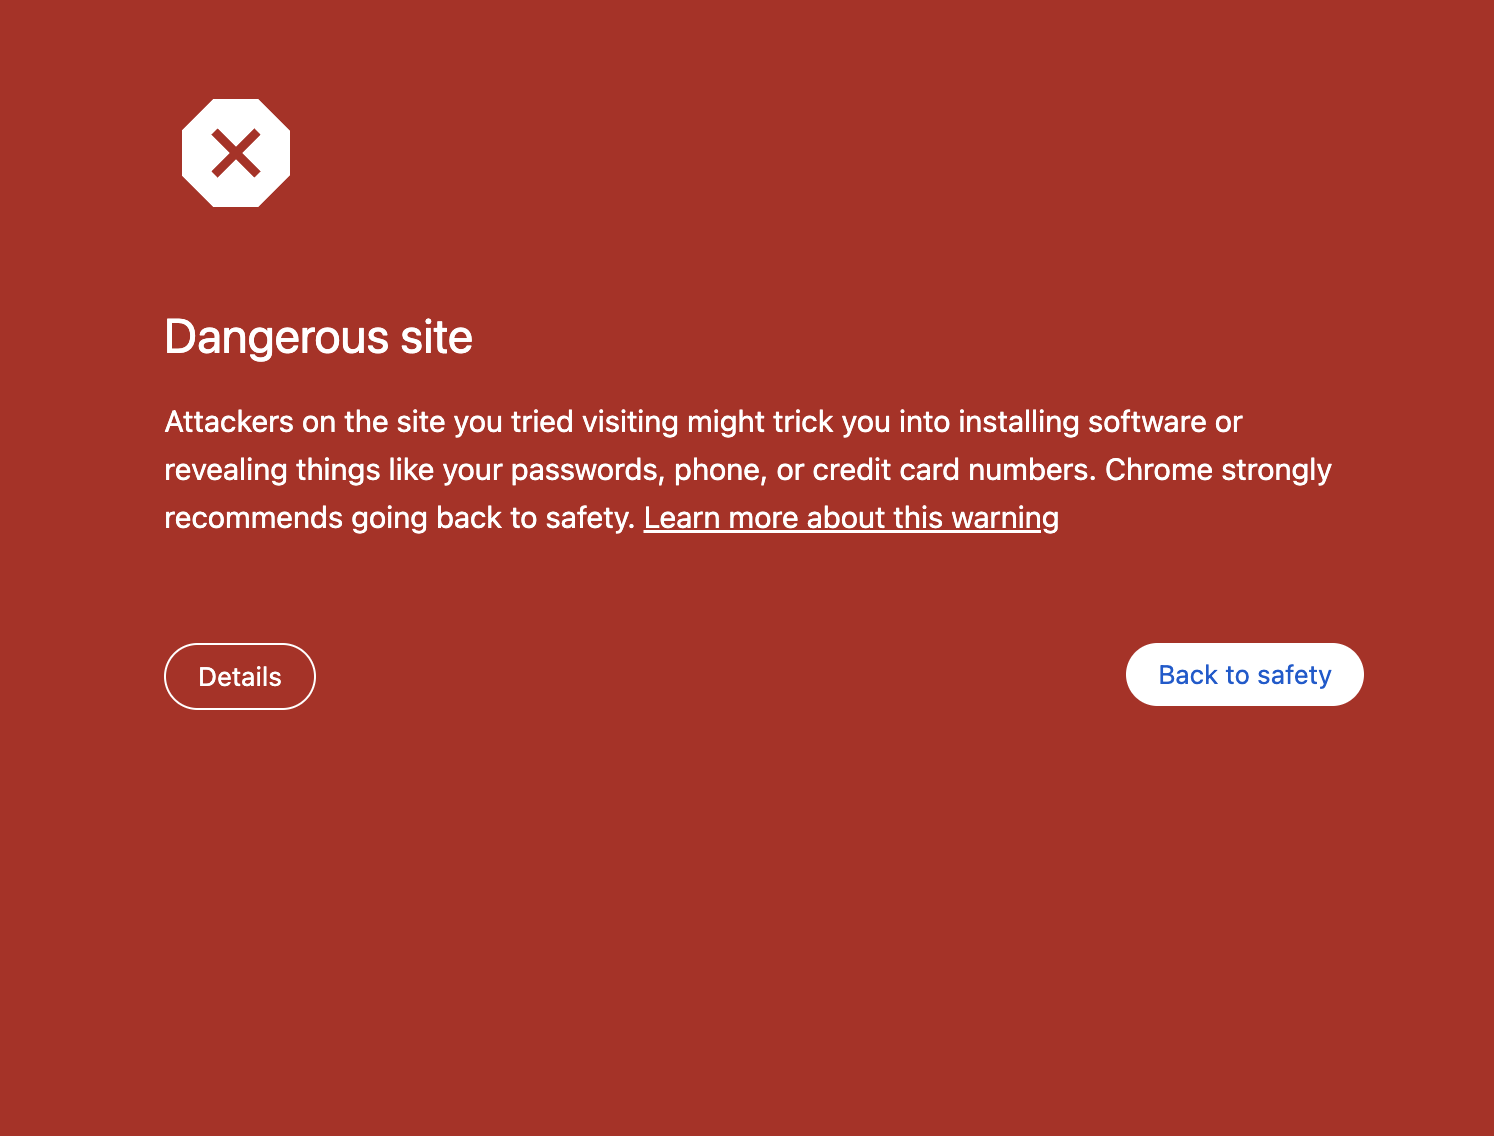The width and height of the screenshot is (1494, 1136).
Task: Open the Learn more about this warning link
Action: (x=851, y=518)
